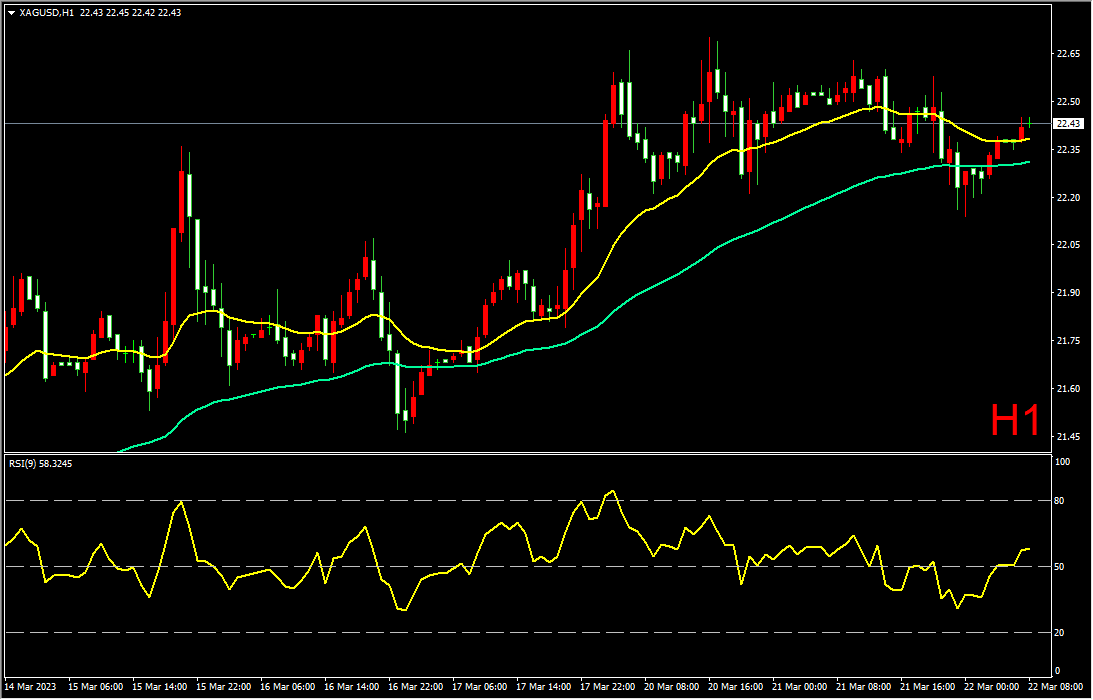1093x700 pixels.
Task: Click the 21.60 price scale label
Action: (1069, 389)
